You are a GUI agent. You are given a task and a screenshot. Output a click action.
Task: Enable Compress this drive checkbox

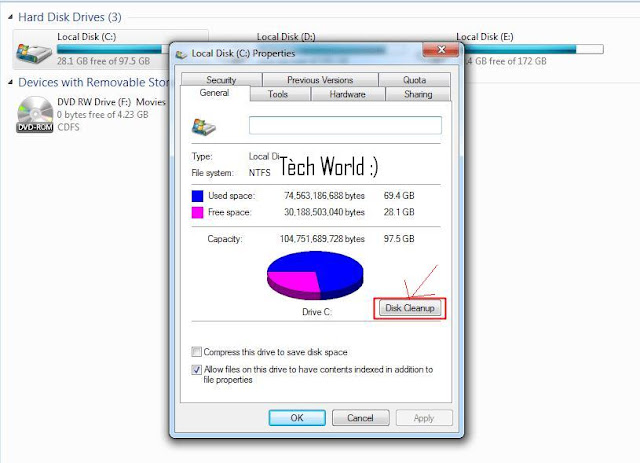pyautogui.click(x=196, y=352)
